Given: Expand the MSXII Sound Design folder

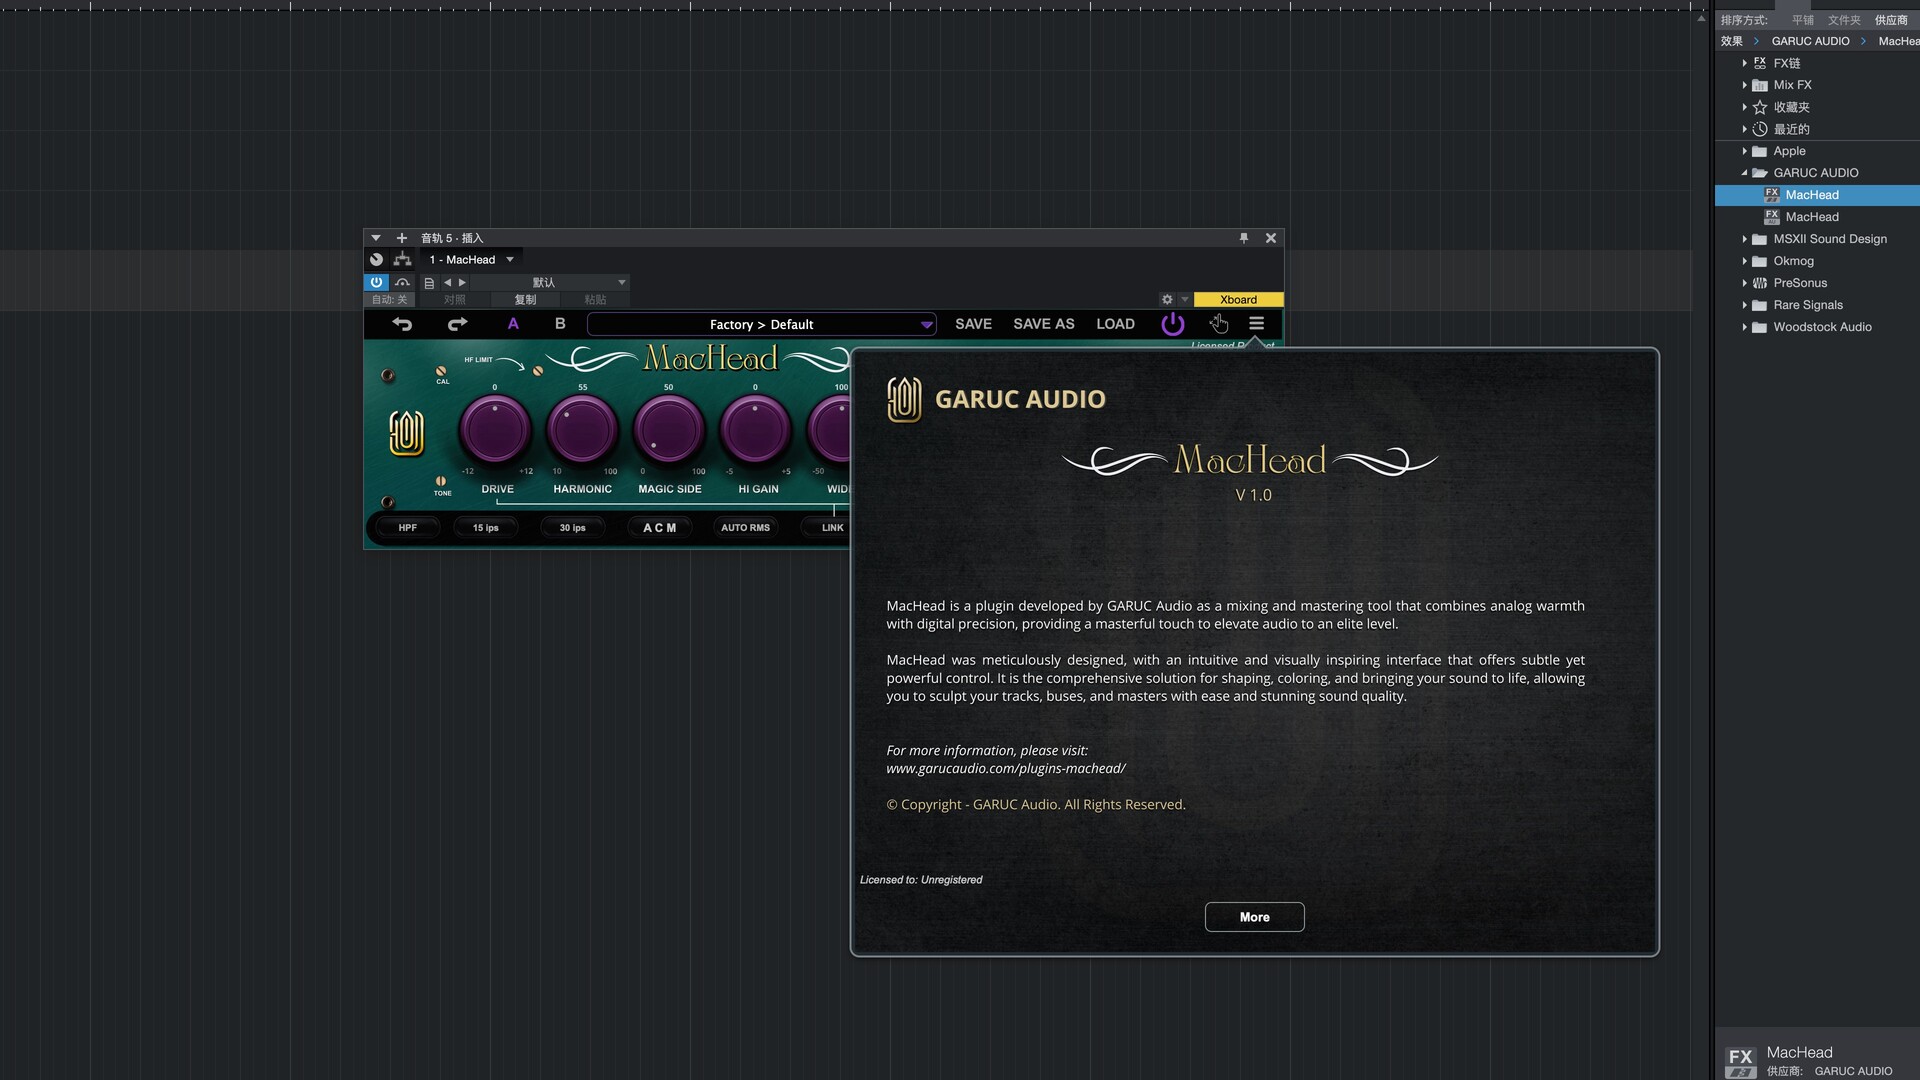Looking at the screenshot, I should [x=1745, y=239].
